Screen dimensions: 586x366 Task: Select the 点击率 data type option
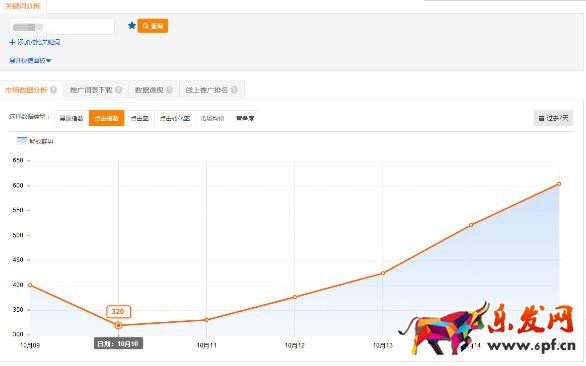tap(139, 118)
